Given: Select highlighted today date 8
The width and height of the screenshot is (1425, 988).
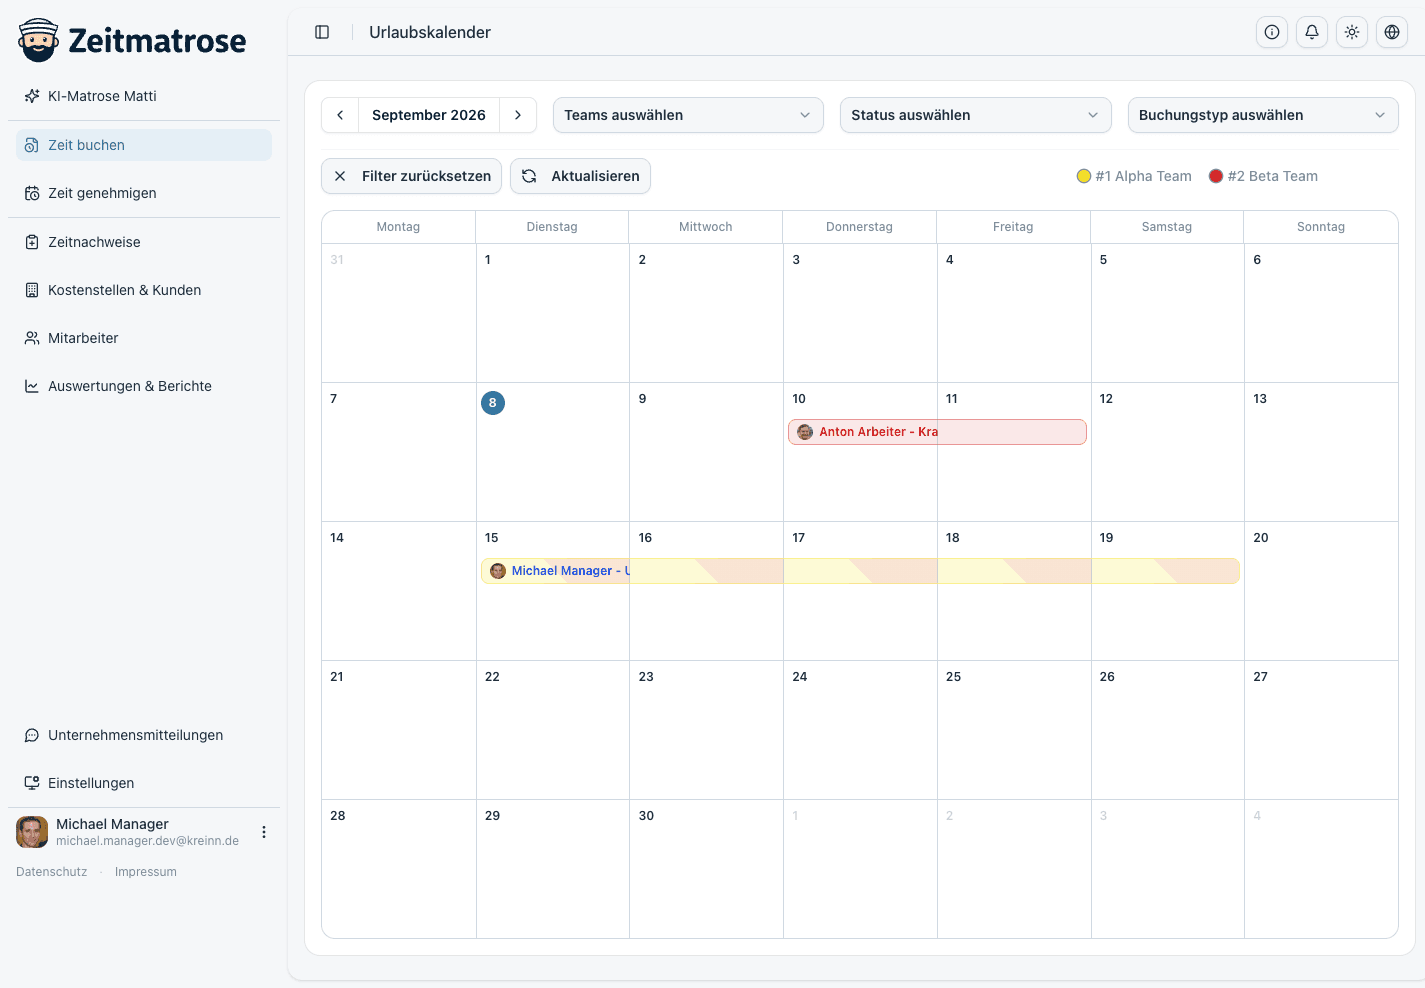Looking at the screenshot, I should [493, 403].
